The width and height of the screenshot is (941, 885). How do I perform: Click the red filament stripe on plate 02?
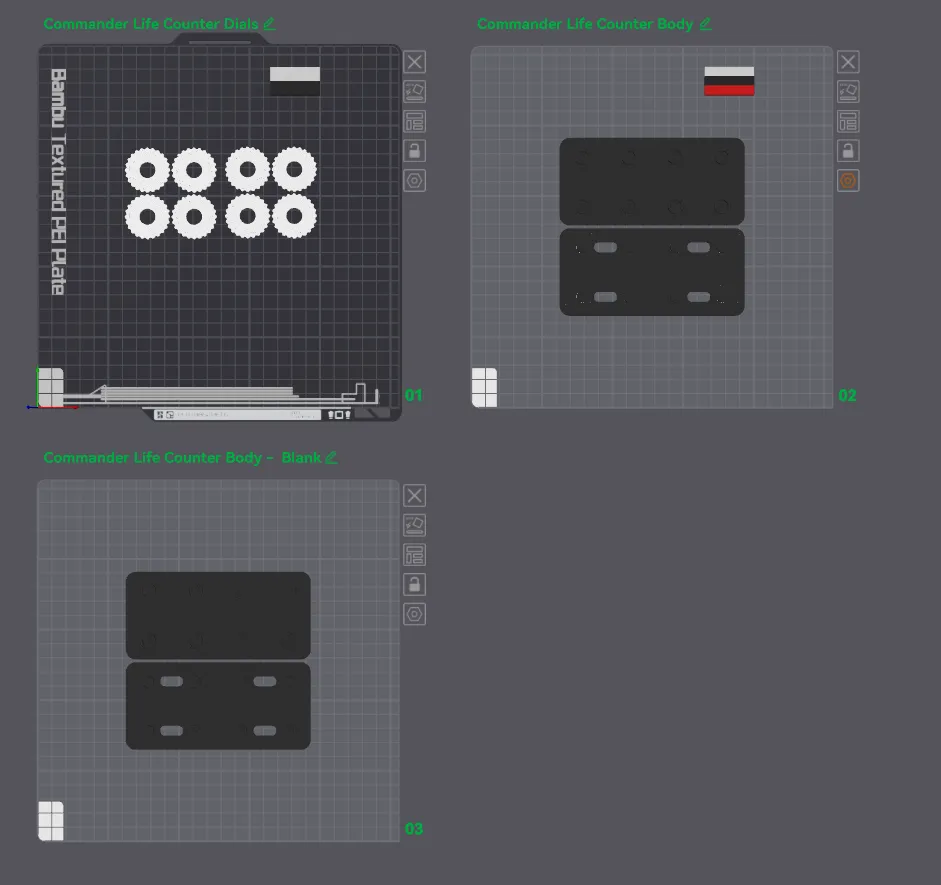pos(729,90)
